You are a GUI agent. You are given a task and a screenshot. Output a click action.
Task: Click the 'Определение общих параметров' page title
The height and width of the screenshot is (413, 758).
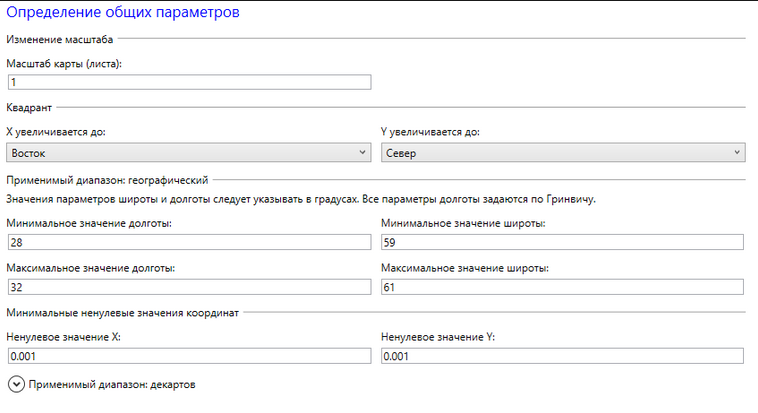click(x=123, y=14)
